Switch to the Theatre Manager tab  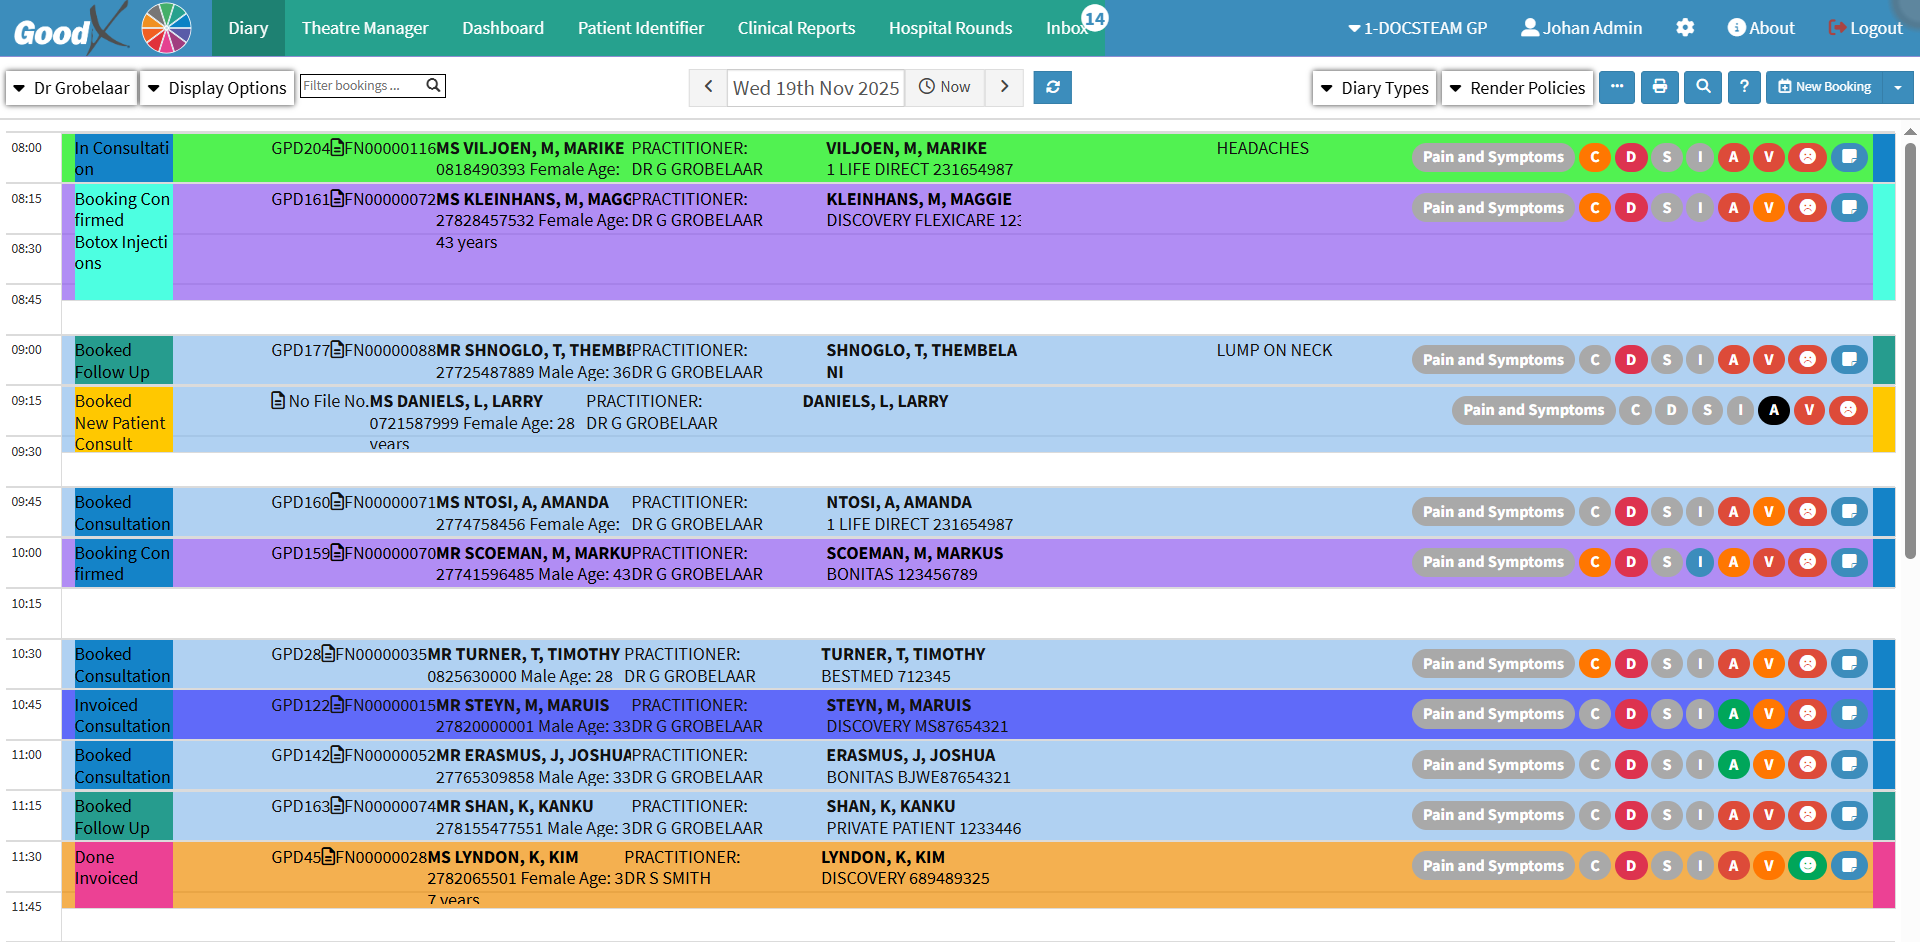(365, 28)
